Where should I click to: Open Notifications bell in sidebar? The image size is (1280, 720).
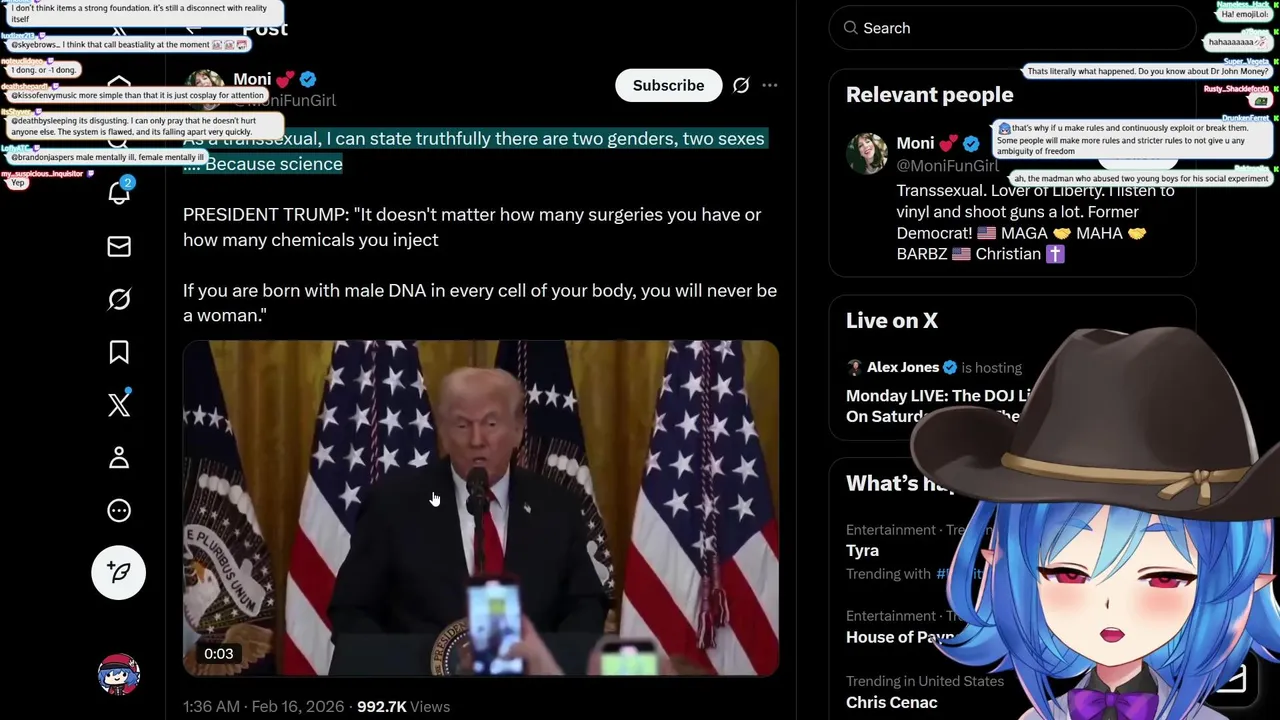tap(119, 192)
